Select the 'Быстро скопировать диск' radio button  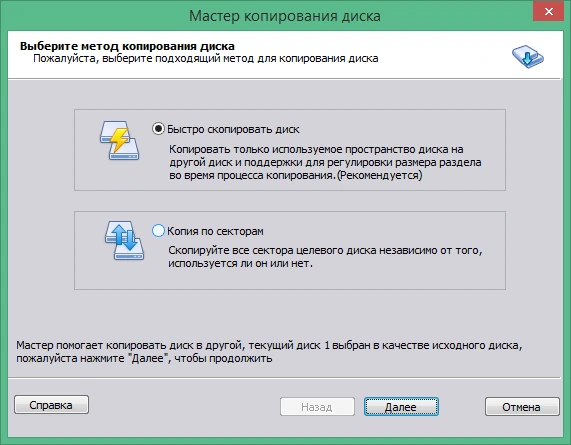pos(158,129)
